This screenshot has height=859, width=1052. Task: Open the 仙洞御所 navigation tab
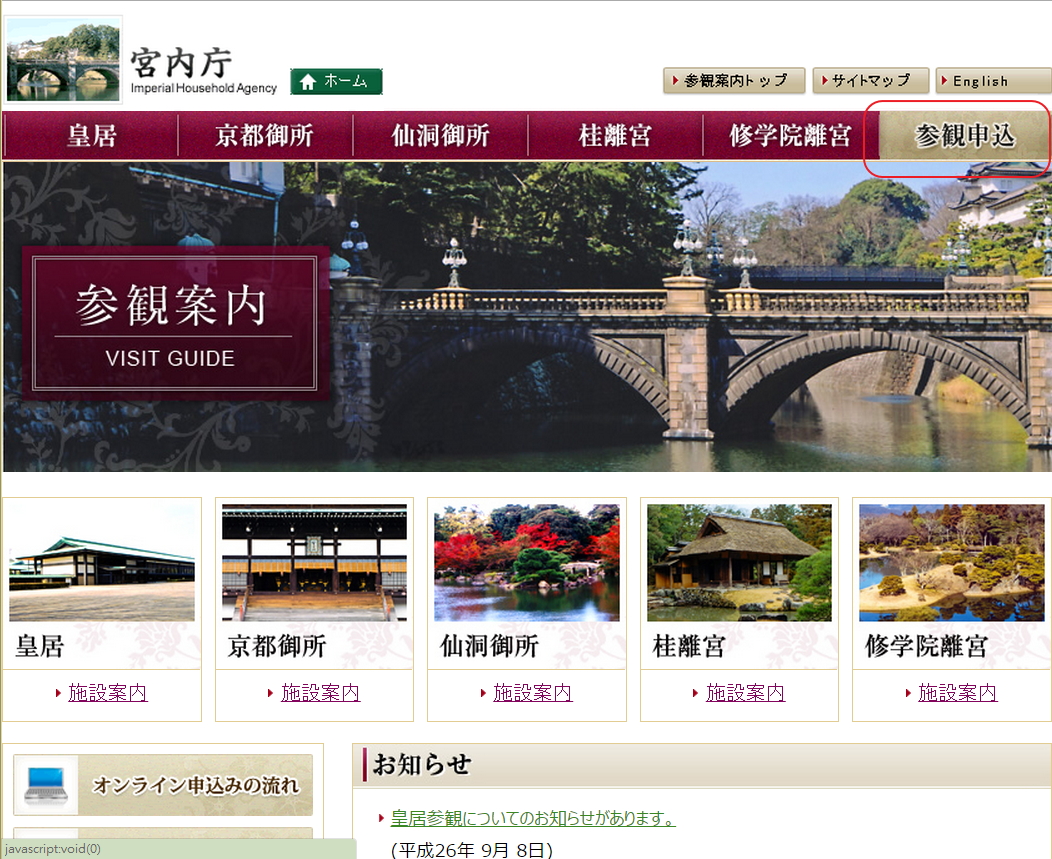click(440, 136)
